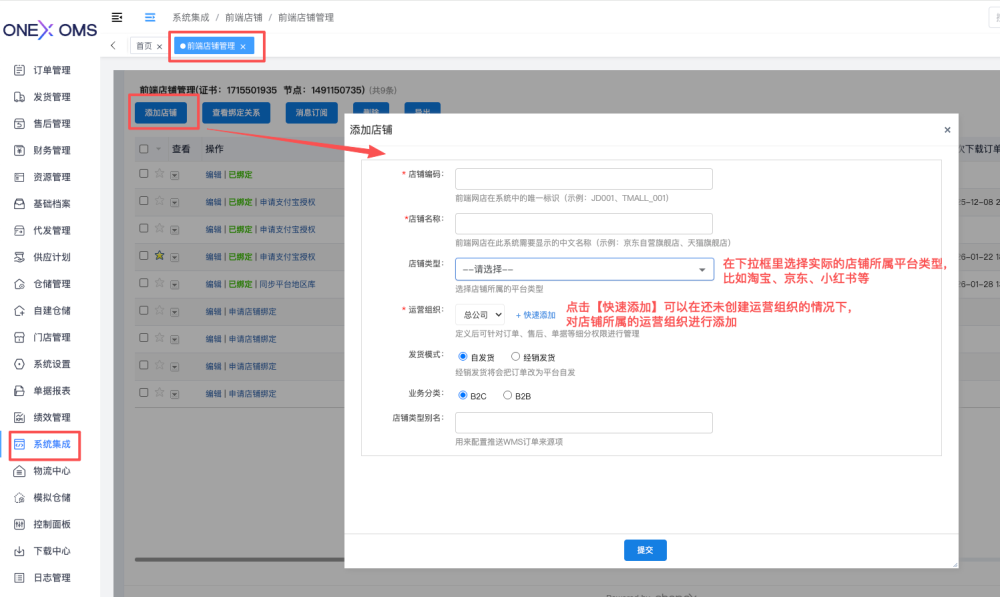
Task: Open 自建仓储 sidebar icon
Action: click(x=19, y=311)
